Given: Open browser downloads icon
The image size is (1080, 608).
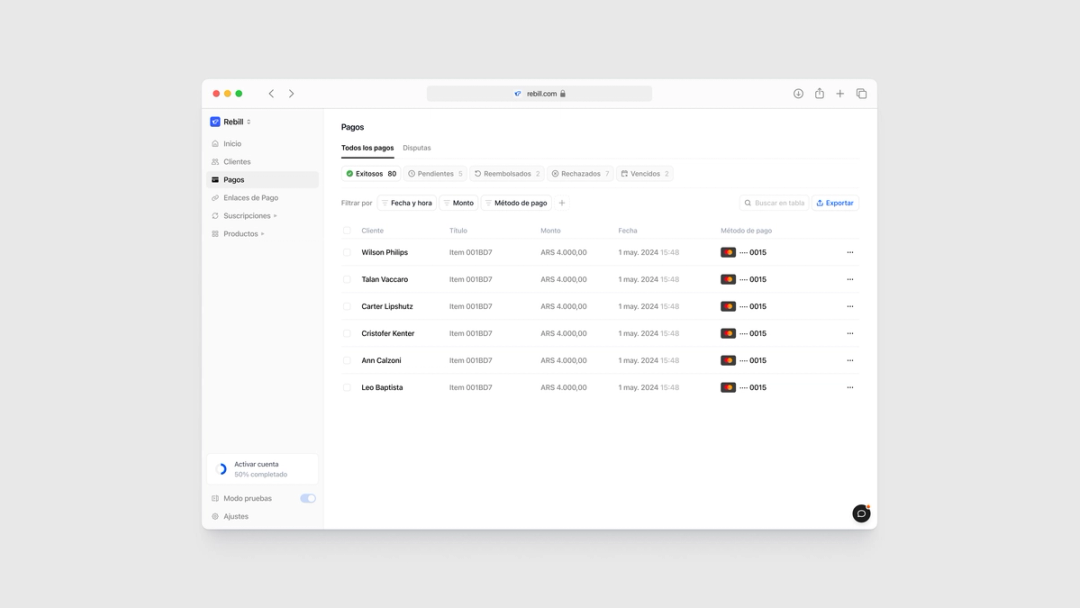Looking at the screenshot, I should tap(798, 94).
